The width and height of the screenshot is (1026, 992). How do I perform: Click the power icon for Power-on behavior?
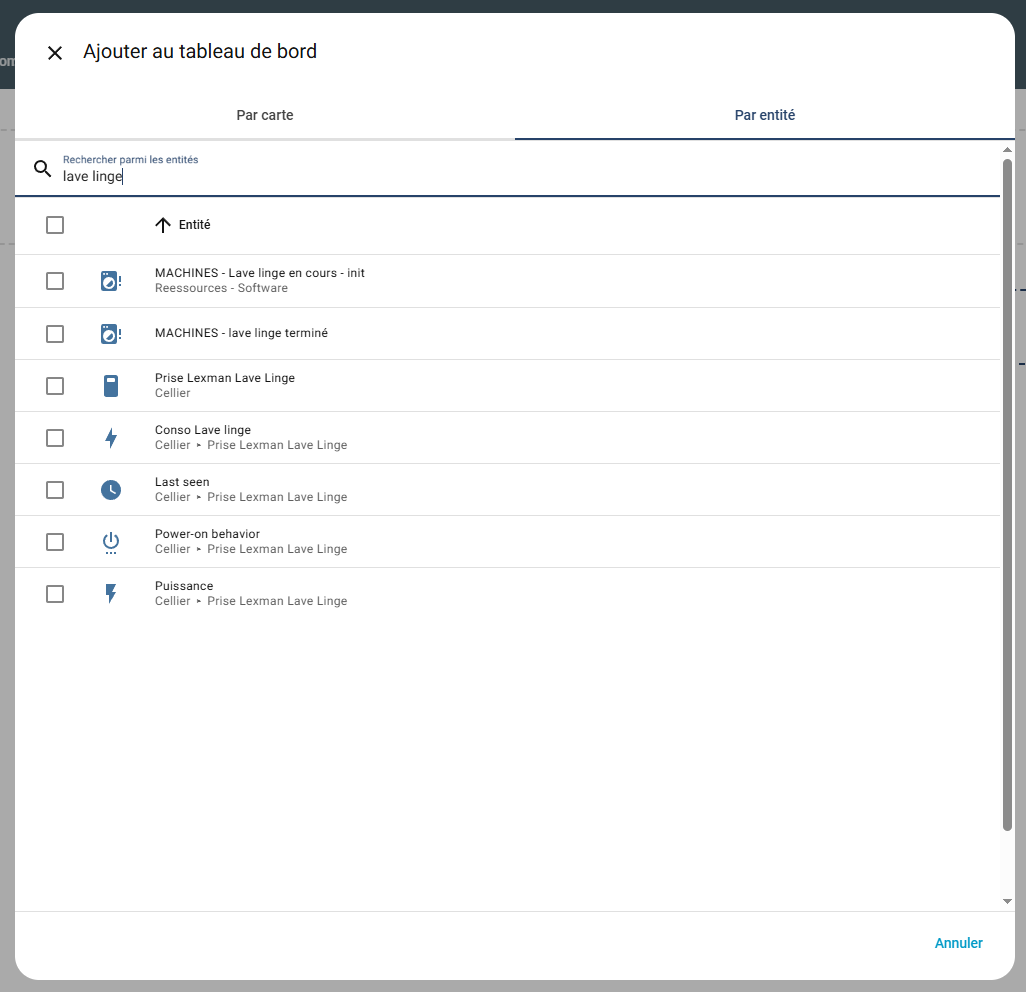tap(110, 542)
